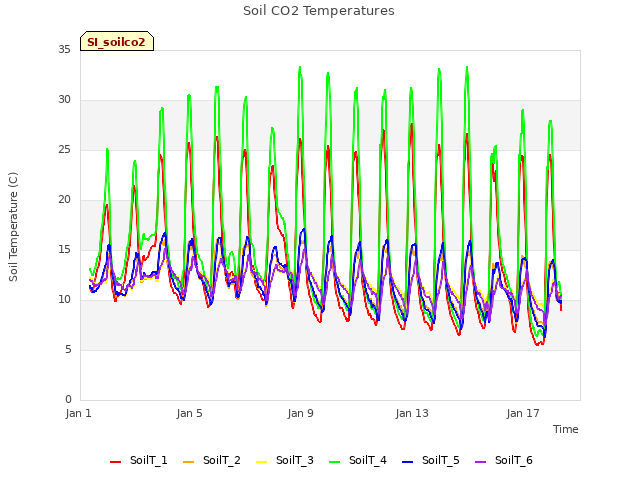Click the 30 y-axis tick label
Image resolution: width=640 pixels, height=480 pixels.
coord(64,100)
